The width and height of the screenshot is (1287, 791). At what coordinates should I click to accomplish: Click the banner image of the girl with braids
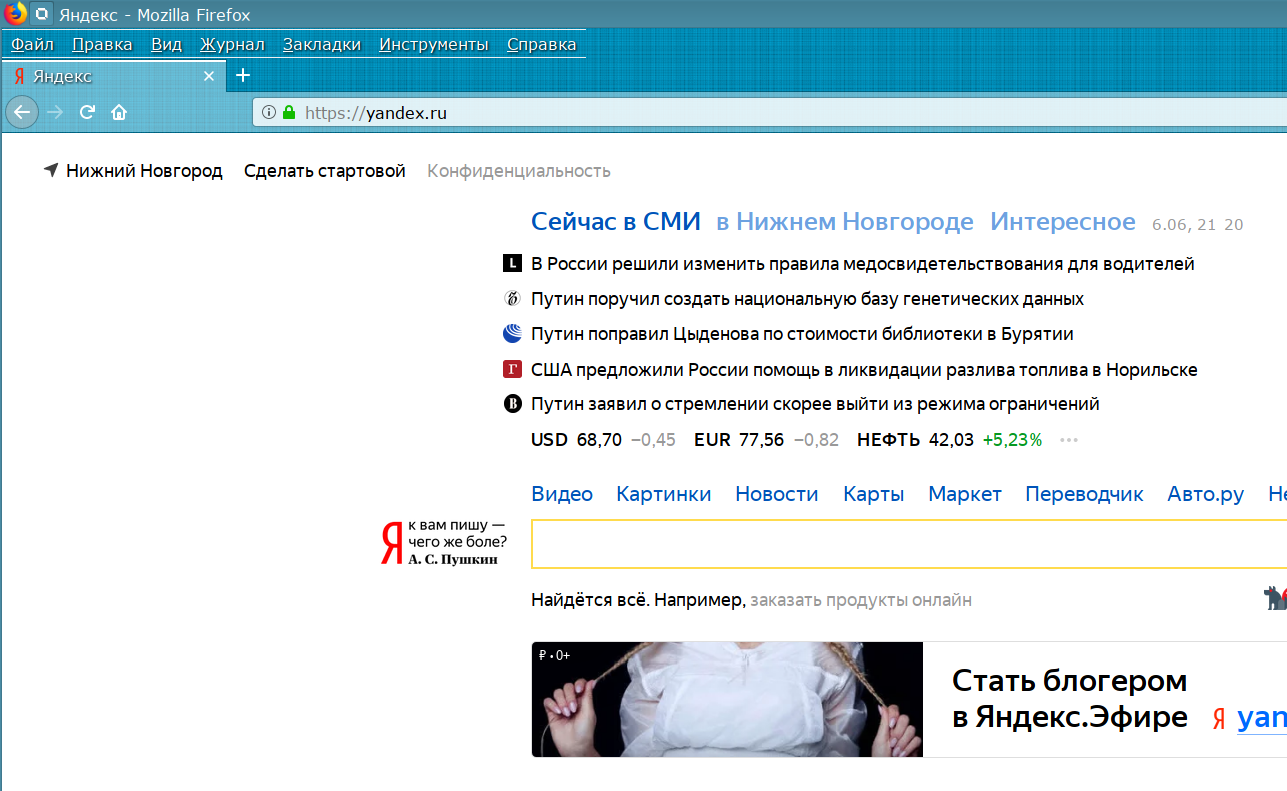point(727,699)
